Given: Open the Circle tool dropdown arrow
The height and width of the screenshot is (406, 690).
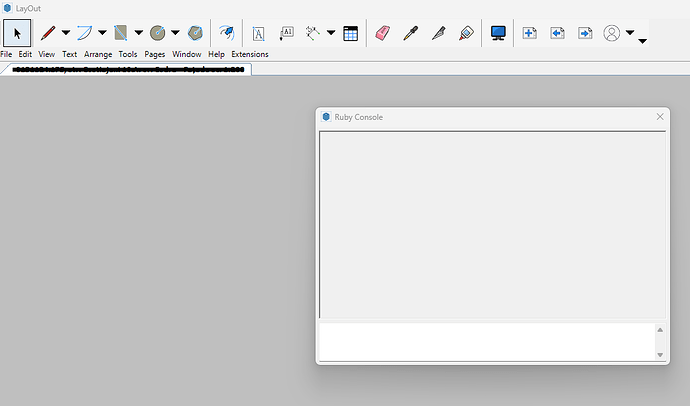Looking at the screenshot, I should click(x=175, y=33).
